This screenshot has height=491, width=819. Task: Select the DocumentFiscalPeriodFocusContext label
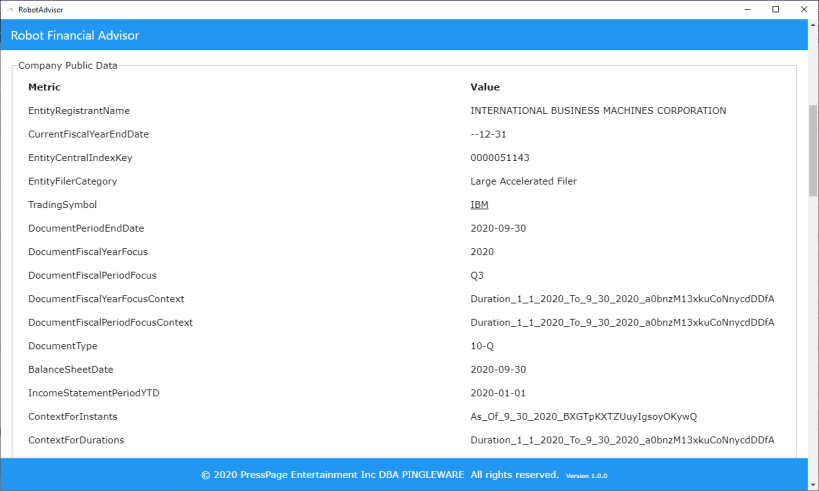pyautogui.click(x=110, y=322)
